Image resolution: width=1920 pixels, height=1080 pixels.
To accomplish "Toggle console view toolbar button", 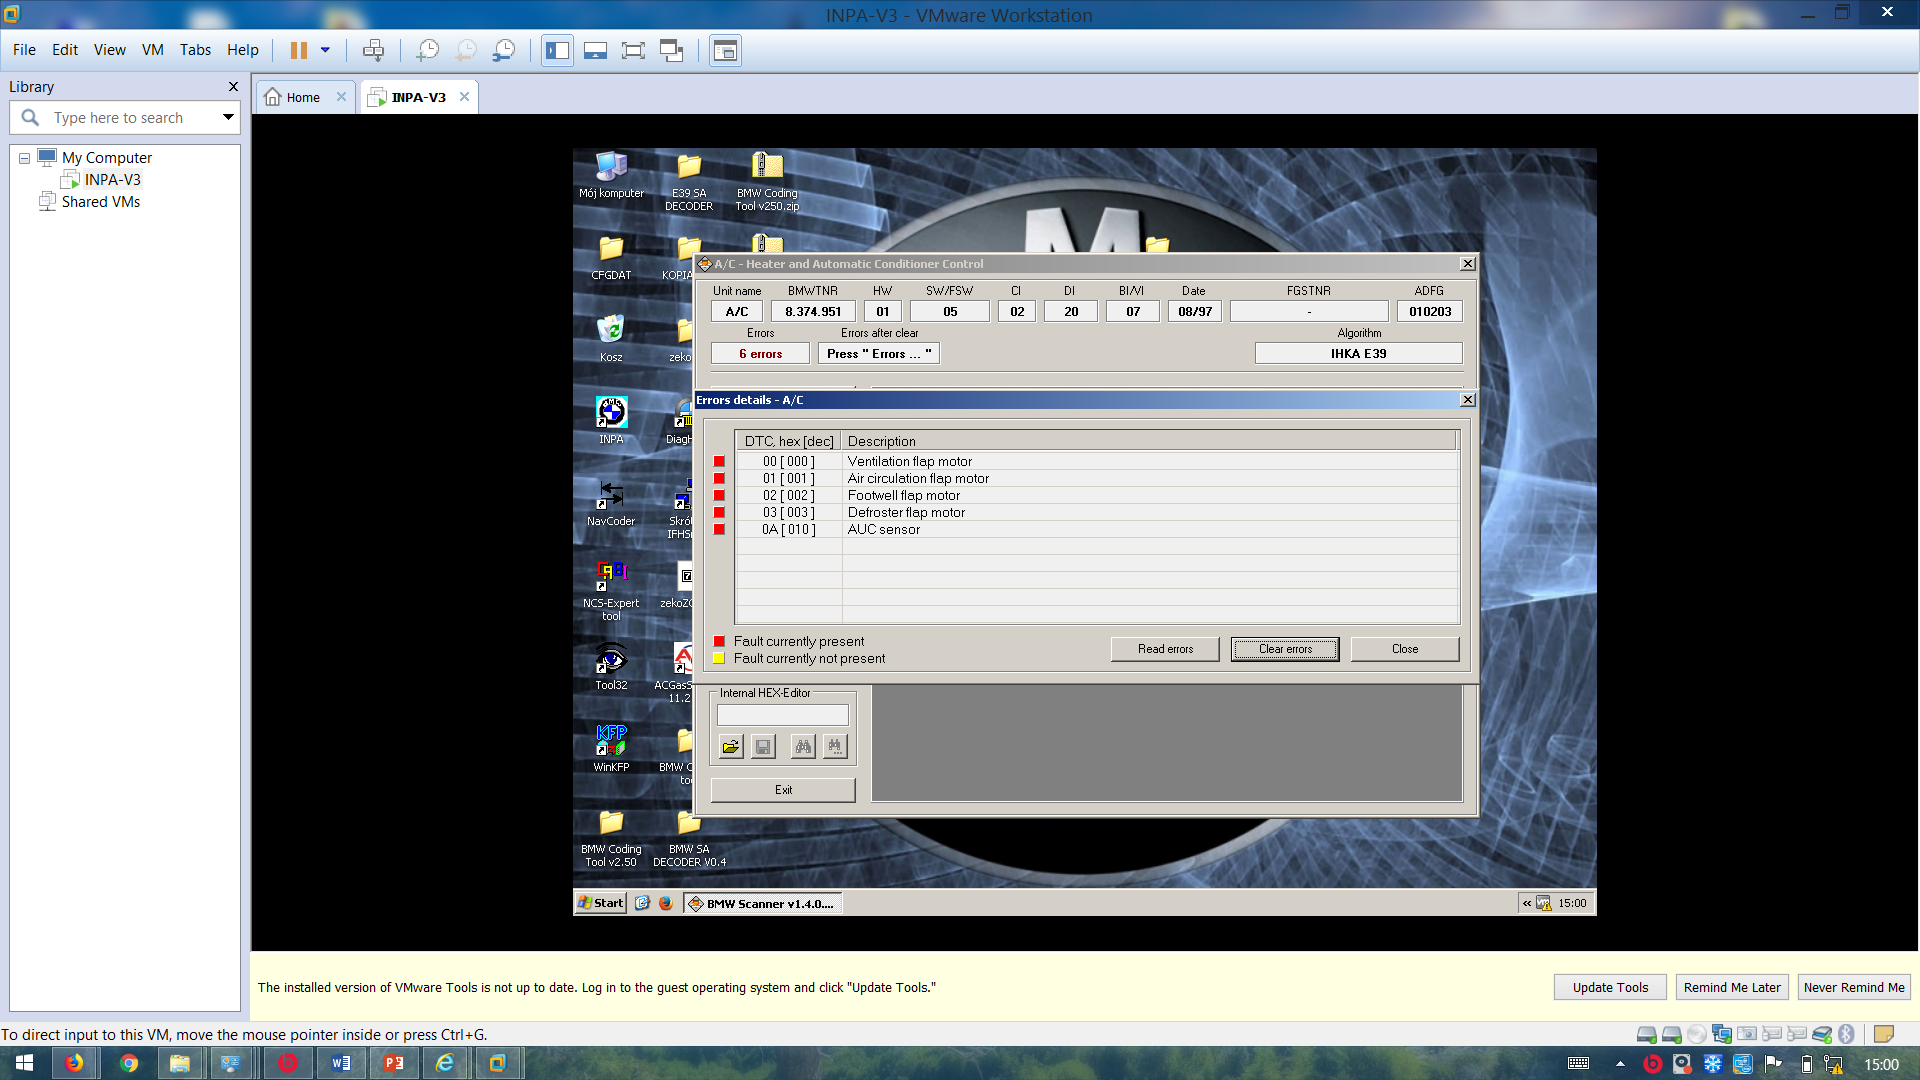I will pyautogui.click(x=725, y=50).
